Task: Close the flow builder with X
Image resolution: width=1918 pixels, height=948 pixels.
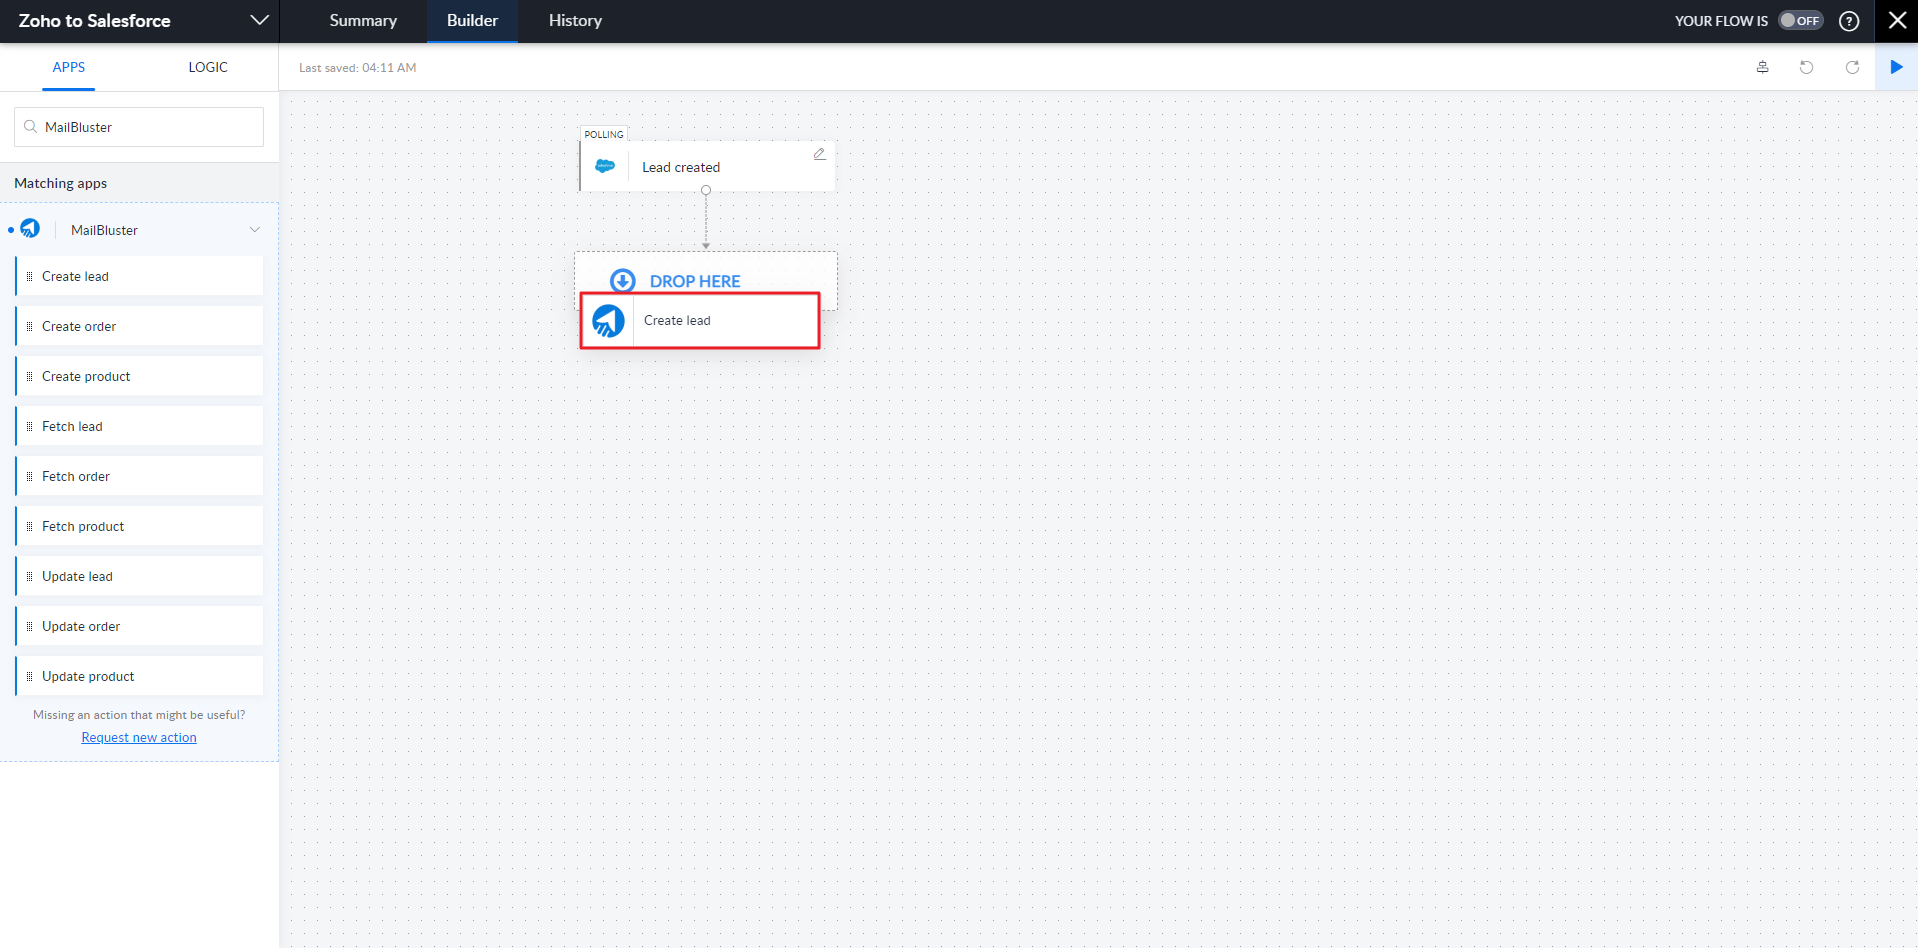Action: click(1896, 21)
